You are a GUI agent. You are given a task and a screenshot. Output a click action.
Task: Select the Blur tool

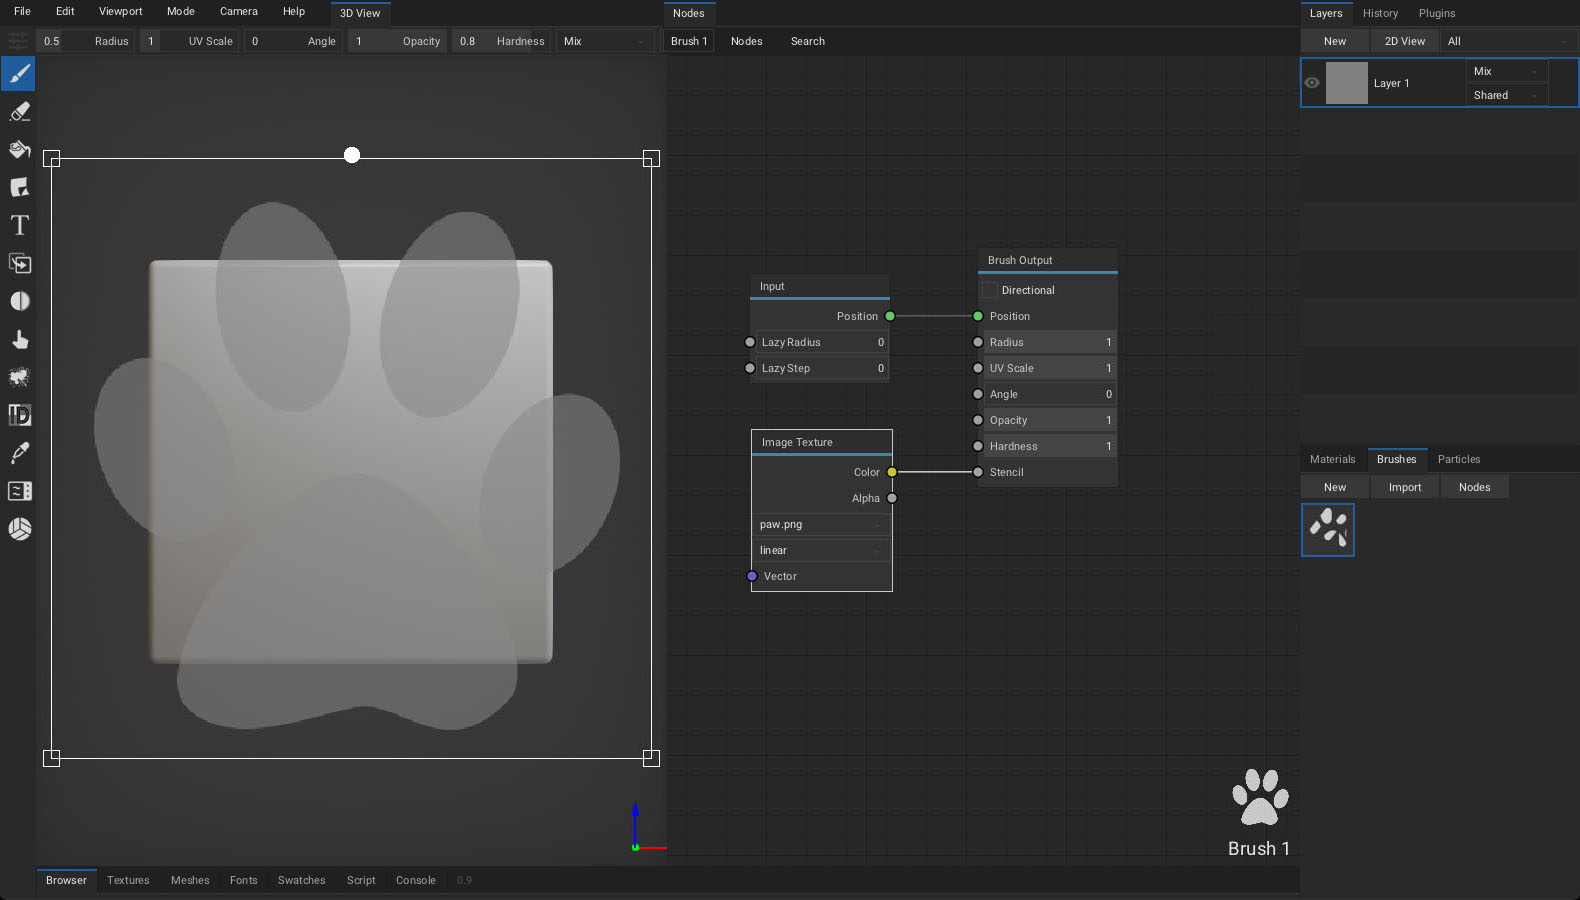[x=19, y=302]
